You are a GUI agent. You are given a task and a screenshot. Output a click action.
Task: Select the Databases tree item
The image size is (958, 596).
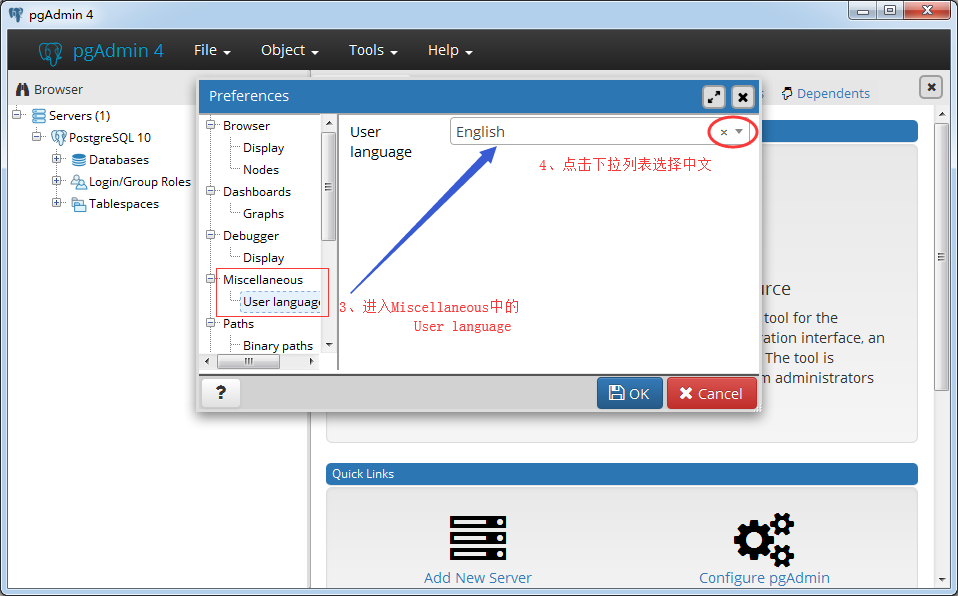tap(119, 160)
